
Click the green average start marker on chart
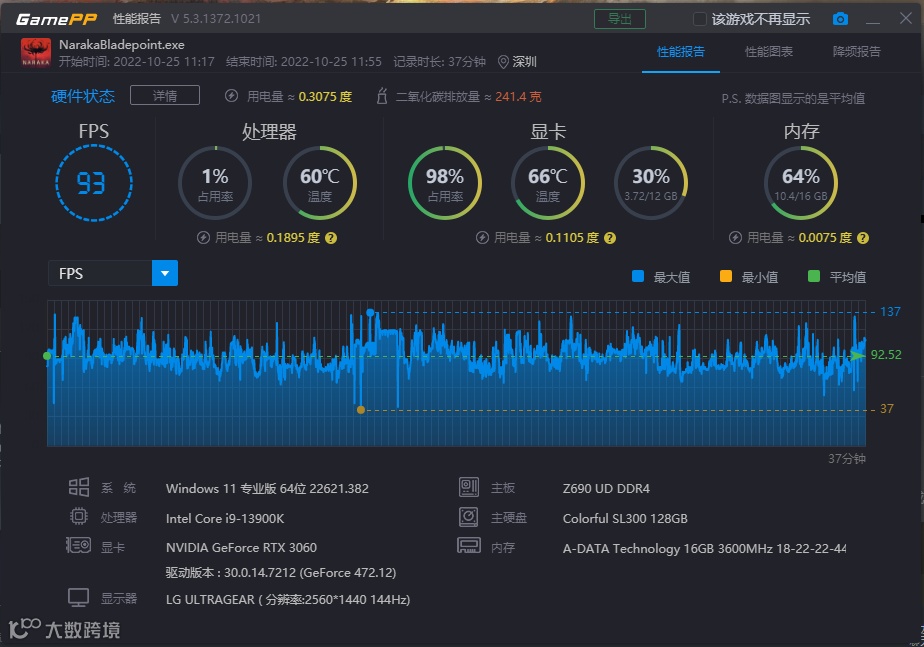[x=47, y=356]
